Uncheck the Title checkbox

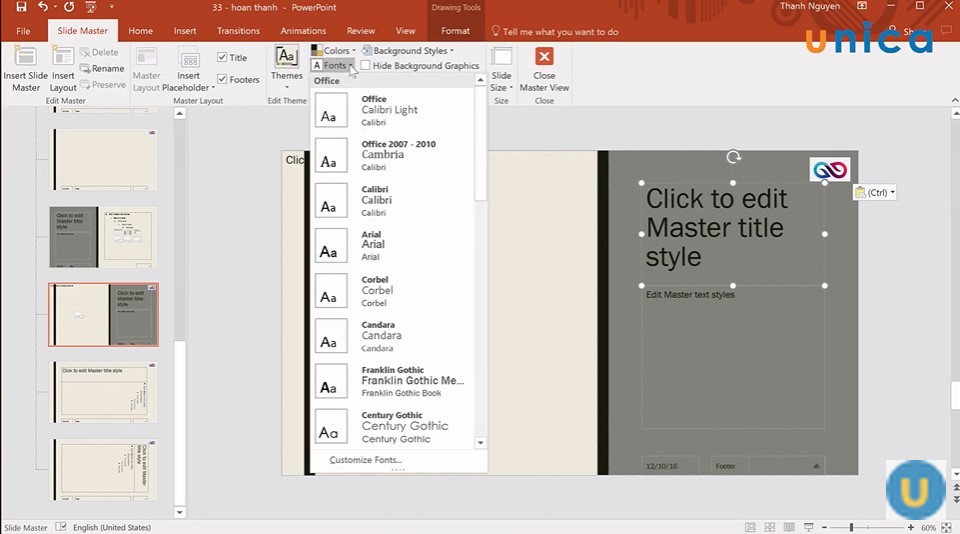point(223,58)
